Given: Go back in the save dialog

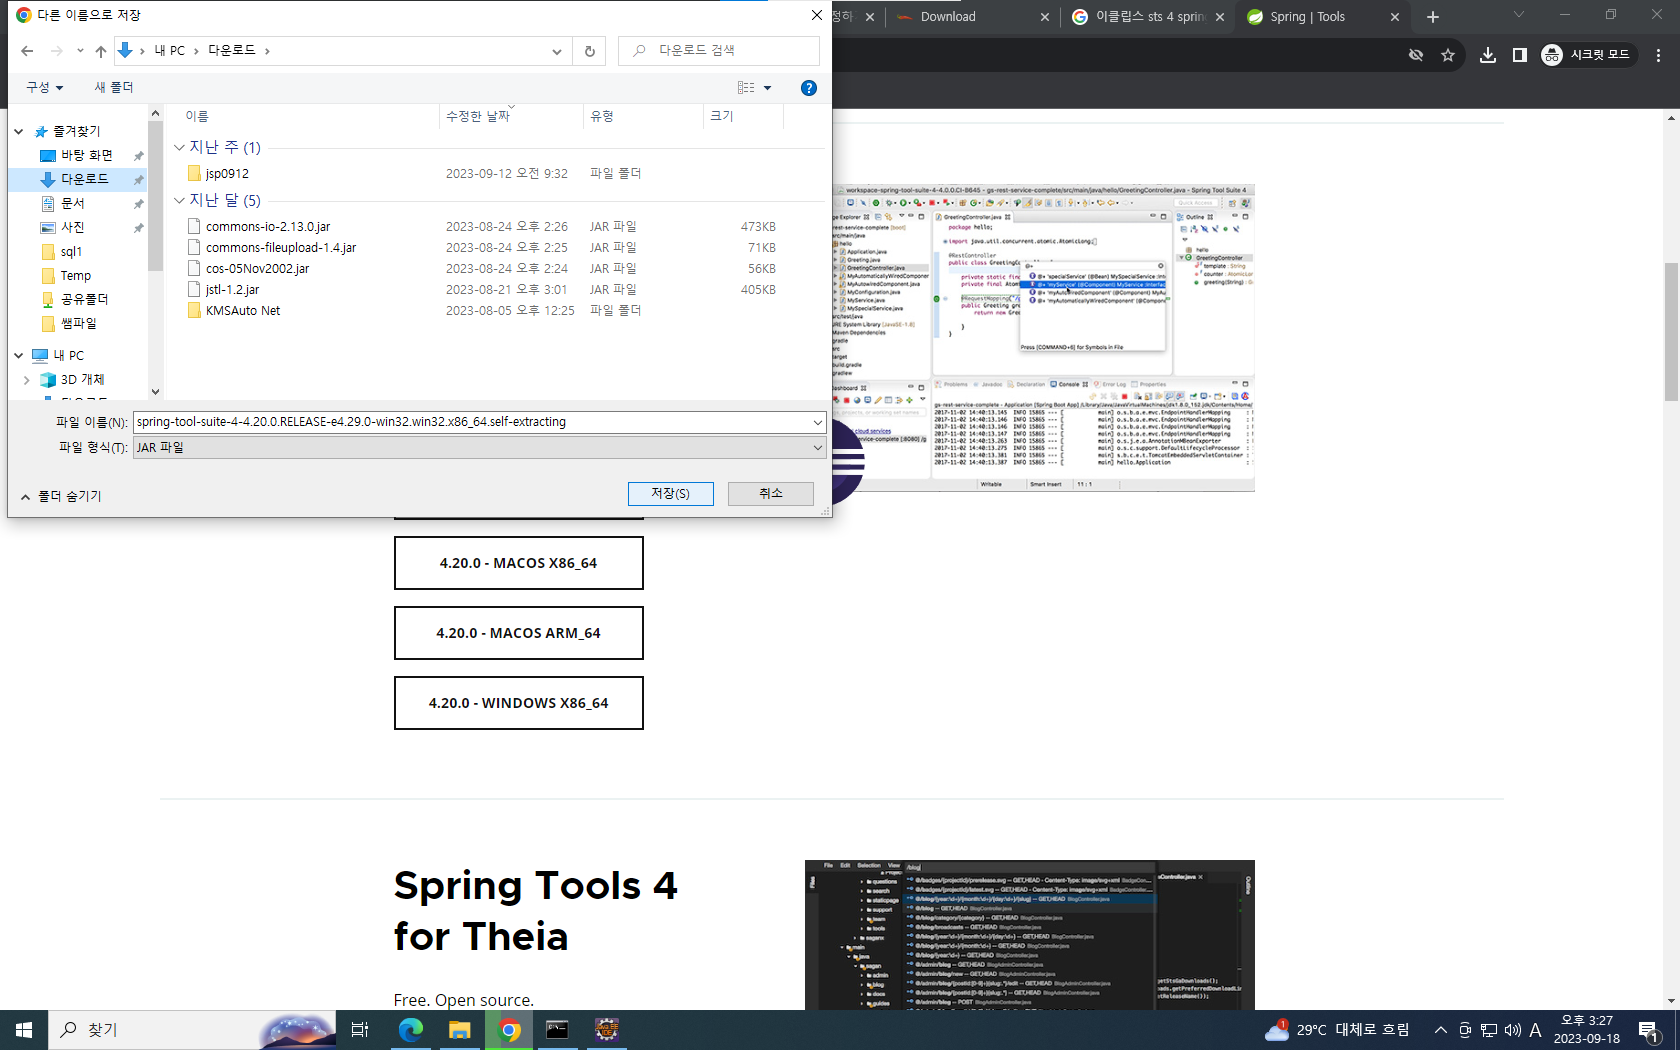Looking at the screenshot, I should click(x=27, y=51).
